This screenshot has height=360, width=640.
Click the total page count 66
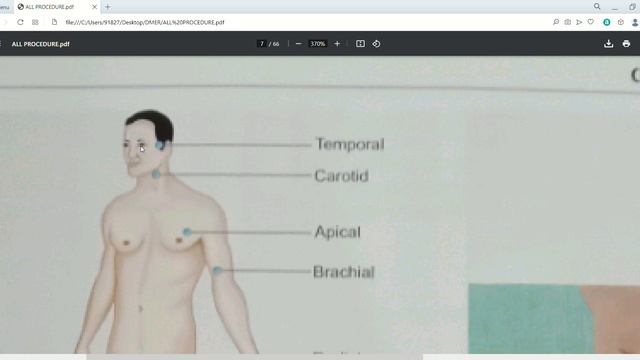coord(276,44)
